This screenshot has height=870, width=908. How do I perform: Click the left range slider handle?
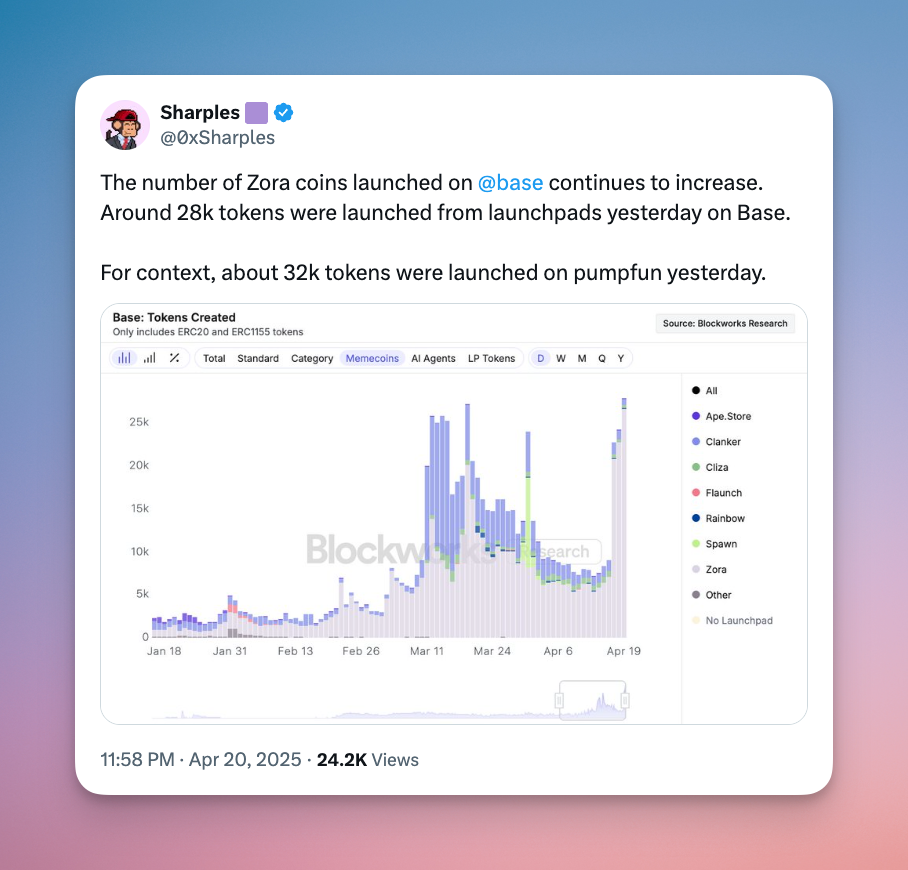561,701
